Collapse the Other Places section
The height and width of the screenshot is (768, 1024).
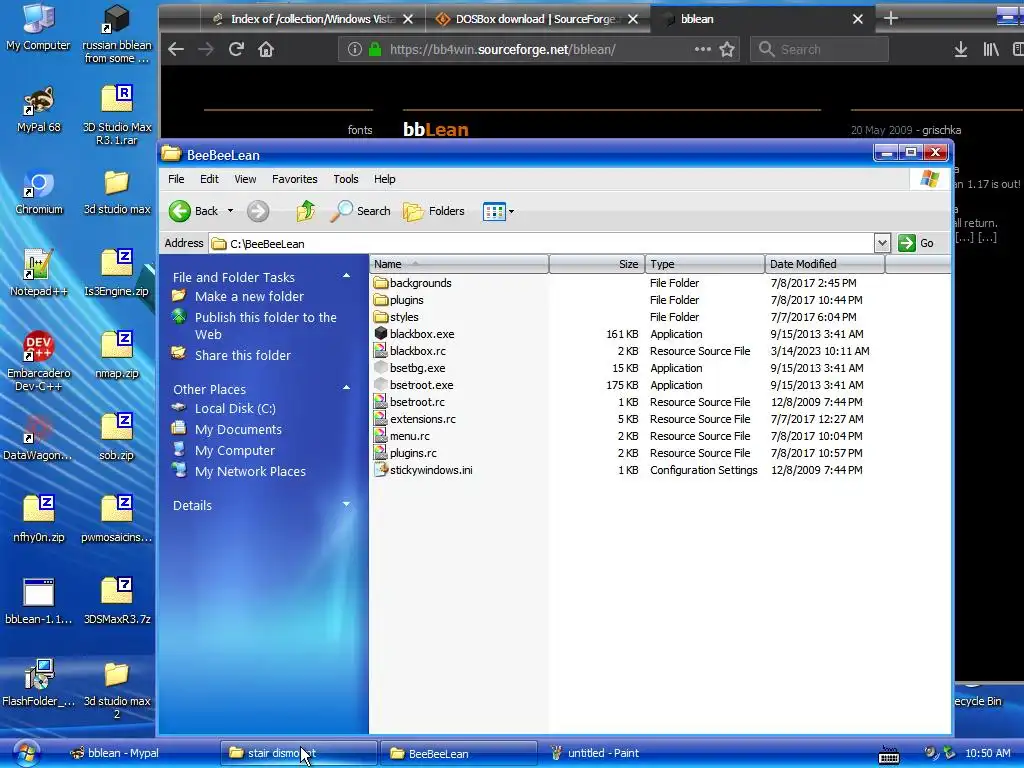346,388
